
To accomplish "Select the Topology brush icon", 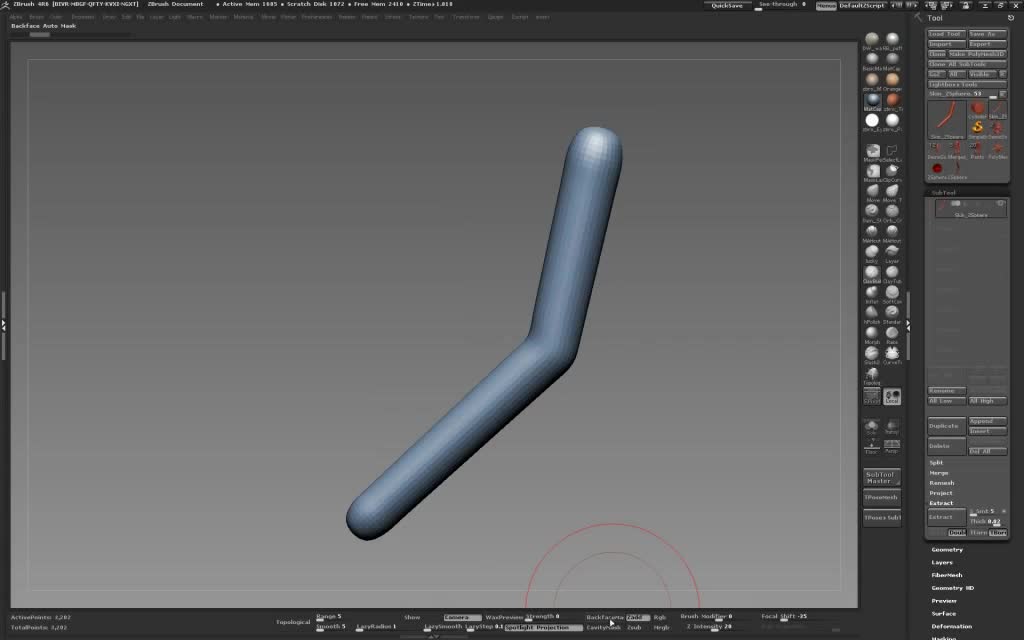I will pyautogui.click(x=872, y=373).
